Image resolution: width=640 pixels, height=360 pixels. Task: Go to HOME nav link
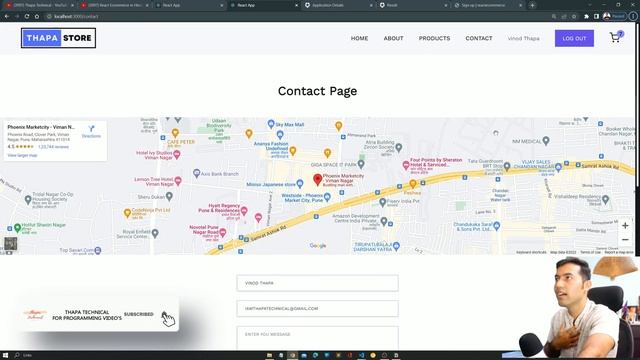pyautogui.click(x=359, y=38)
